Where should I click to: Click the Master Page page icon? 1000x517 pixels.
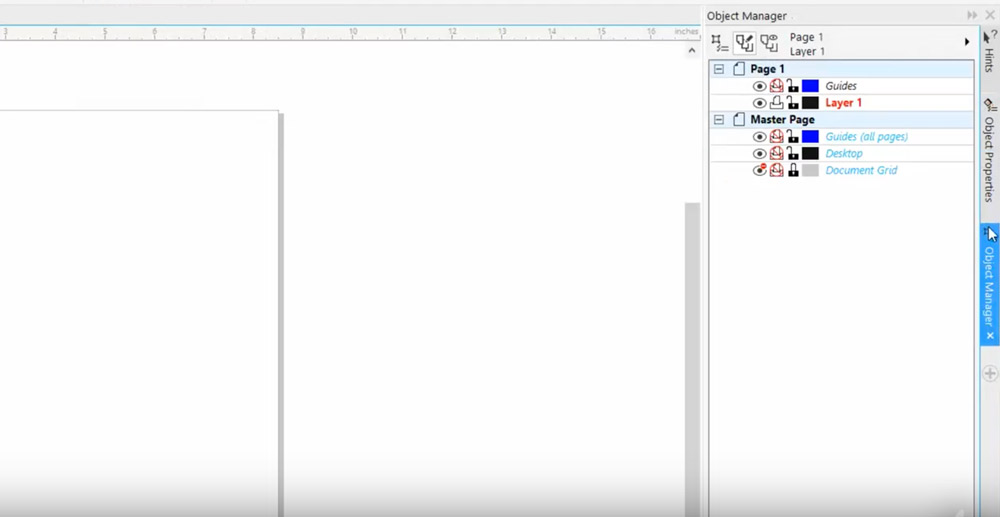[x=739, y=120]
